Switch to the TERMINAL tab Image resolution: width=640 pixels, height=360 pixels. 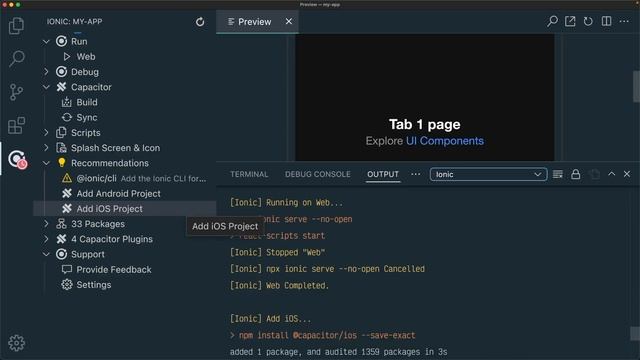(249, 174)
